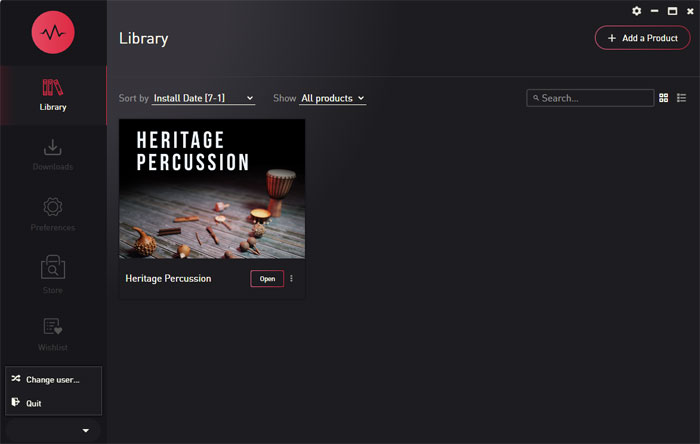The height and width of the screenshot is (444, 700).
Task: Expand the Sort by Install Date dropdown
Action: (x=204, y=98)
